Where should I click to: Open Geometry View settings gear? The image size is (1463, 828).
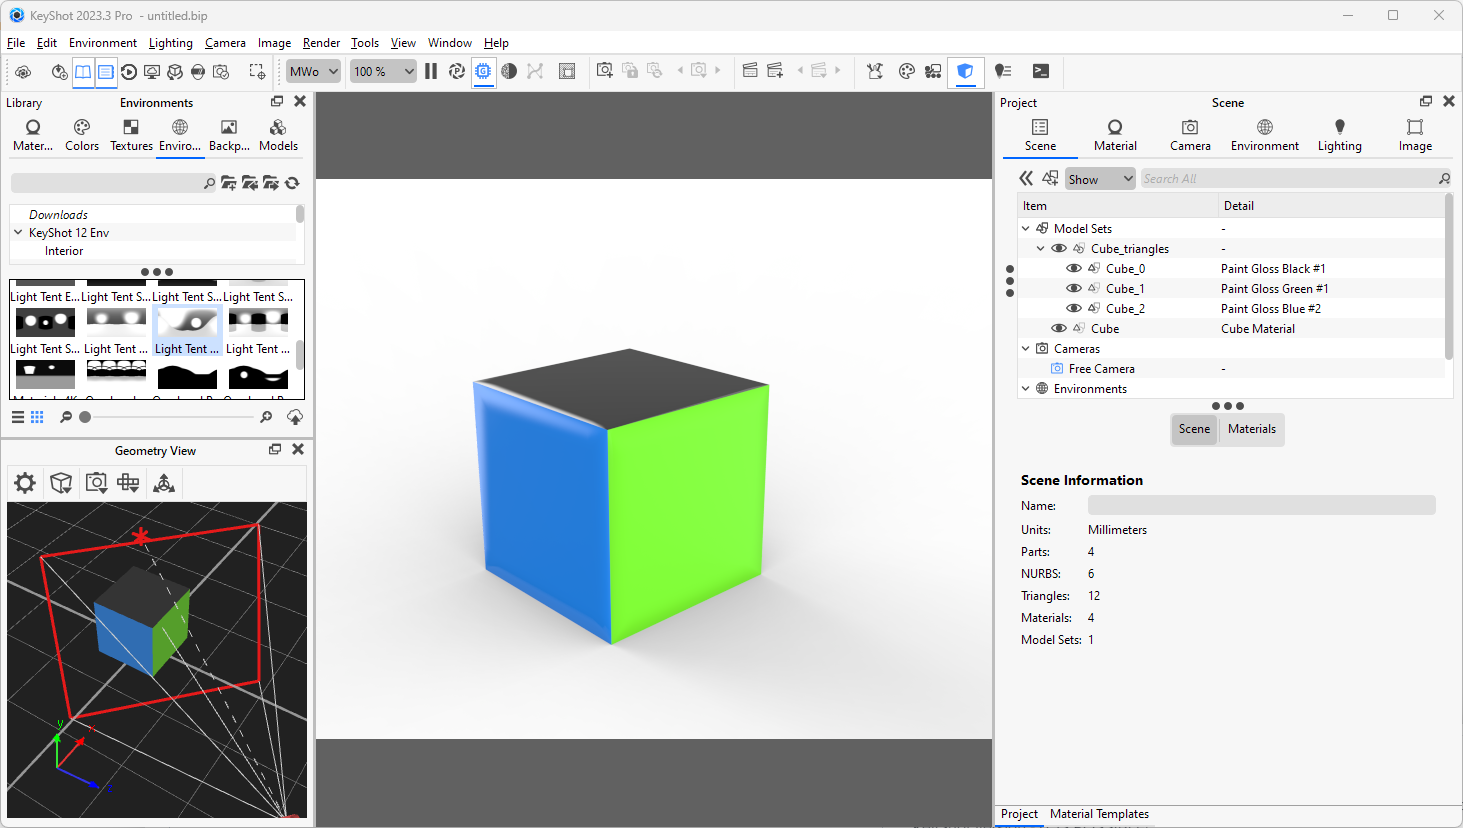[25, 483]
